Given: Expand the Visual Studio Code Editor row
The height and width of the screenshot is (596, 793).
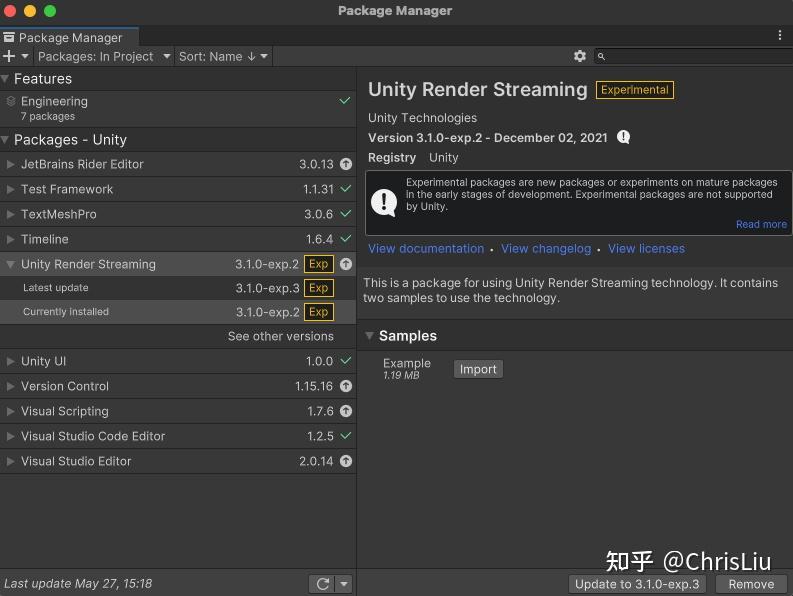Looking at the screenshot, I should (10, 436).
